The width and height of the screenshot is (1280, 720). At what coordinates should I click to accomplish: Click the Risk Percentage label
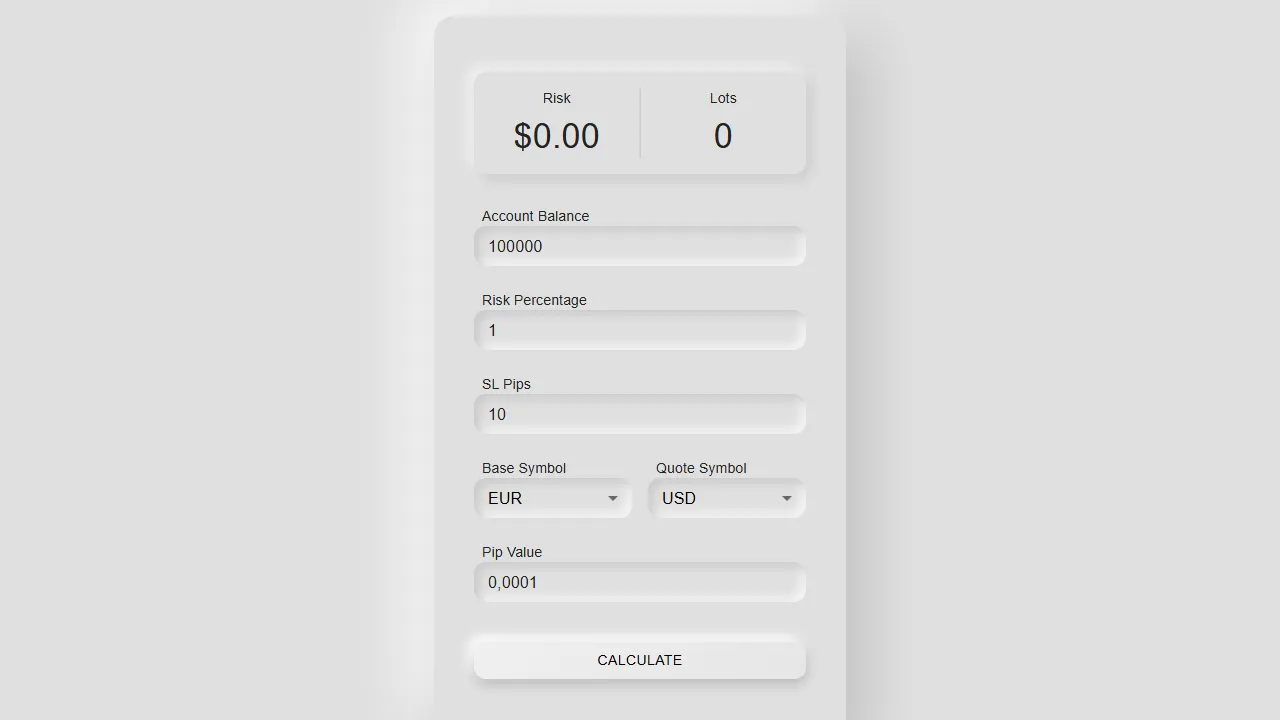534,300
